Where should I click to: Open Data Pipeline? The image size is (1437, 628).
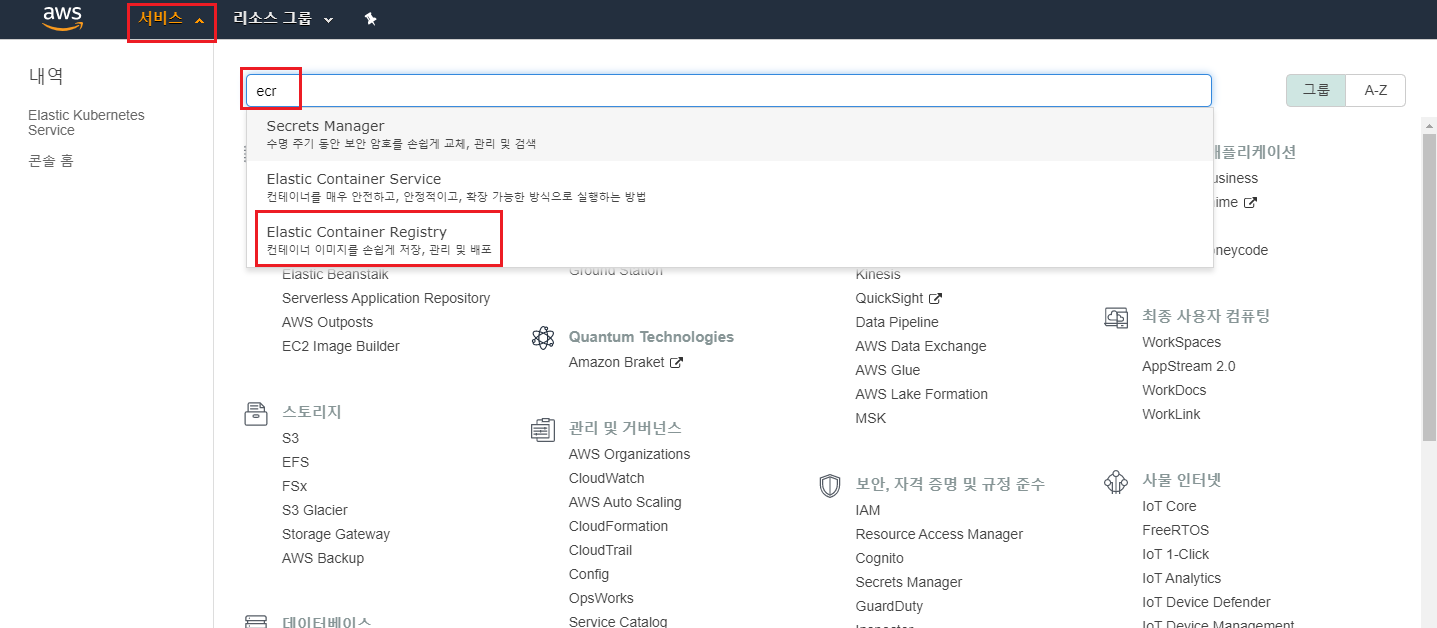point(897,322)
